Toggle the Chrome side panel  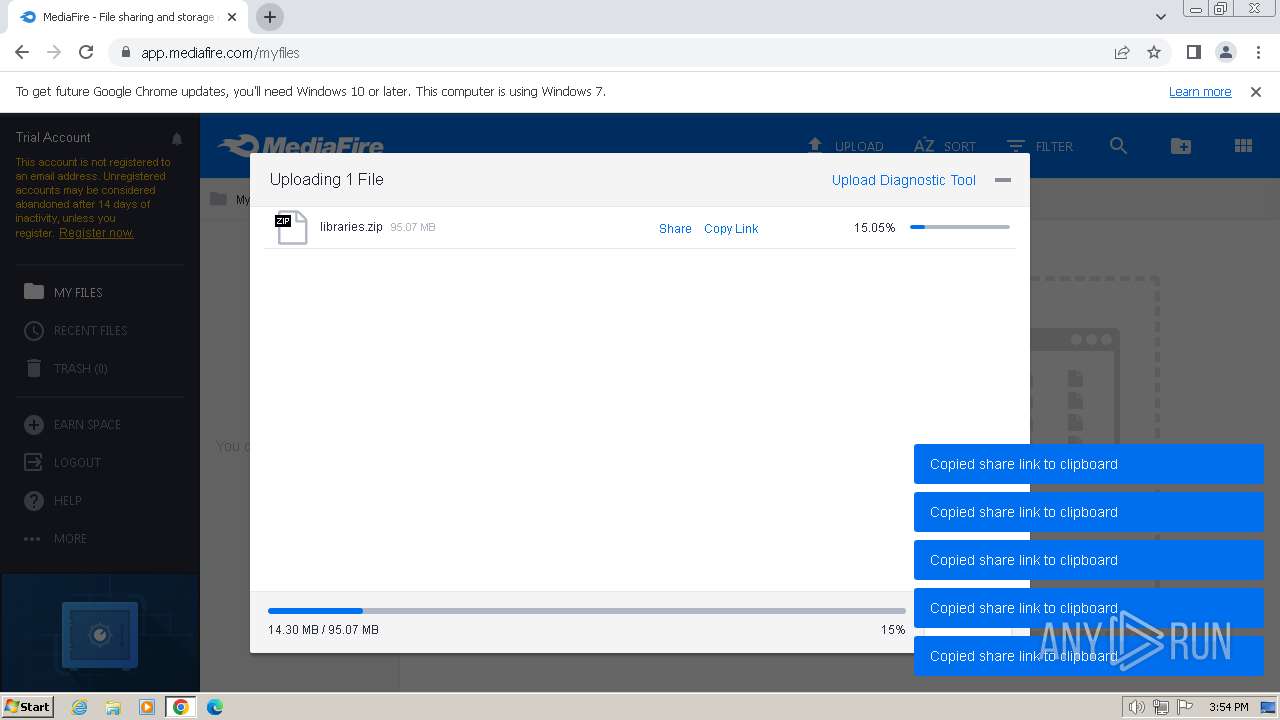1193,53
